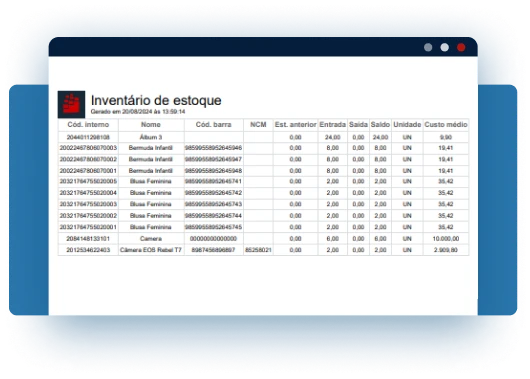Select the "Inventário de estoque" title

point(156,100)
